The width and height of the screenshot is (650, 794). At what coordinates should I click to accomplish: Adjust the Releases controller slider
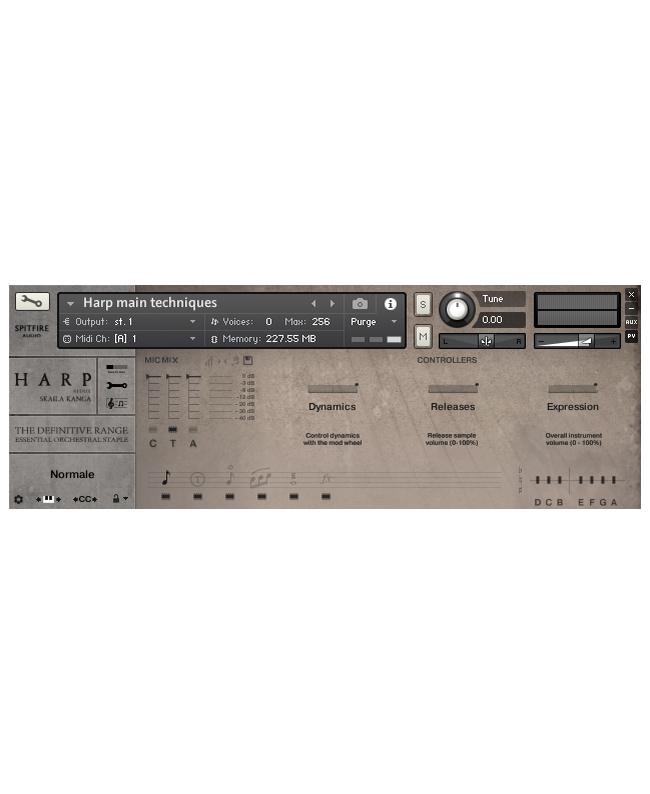click(453, 388)
